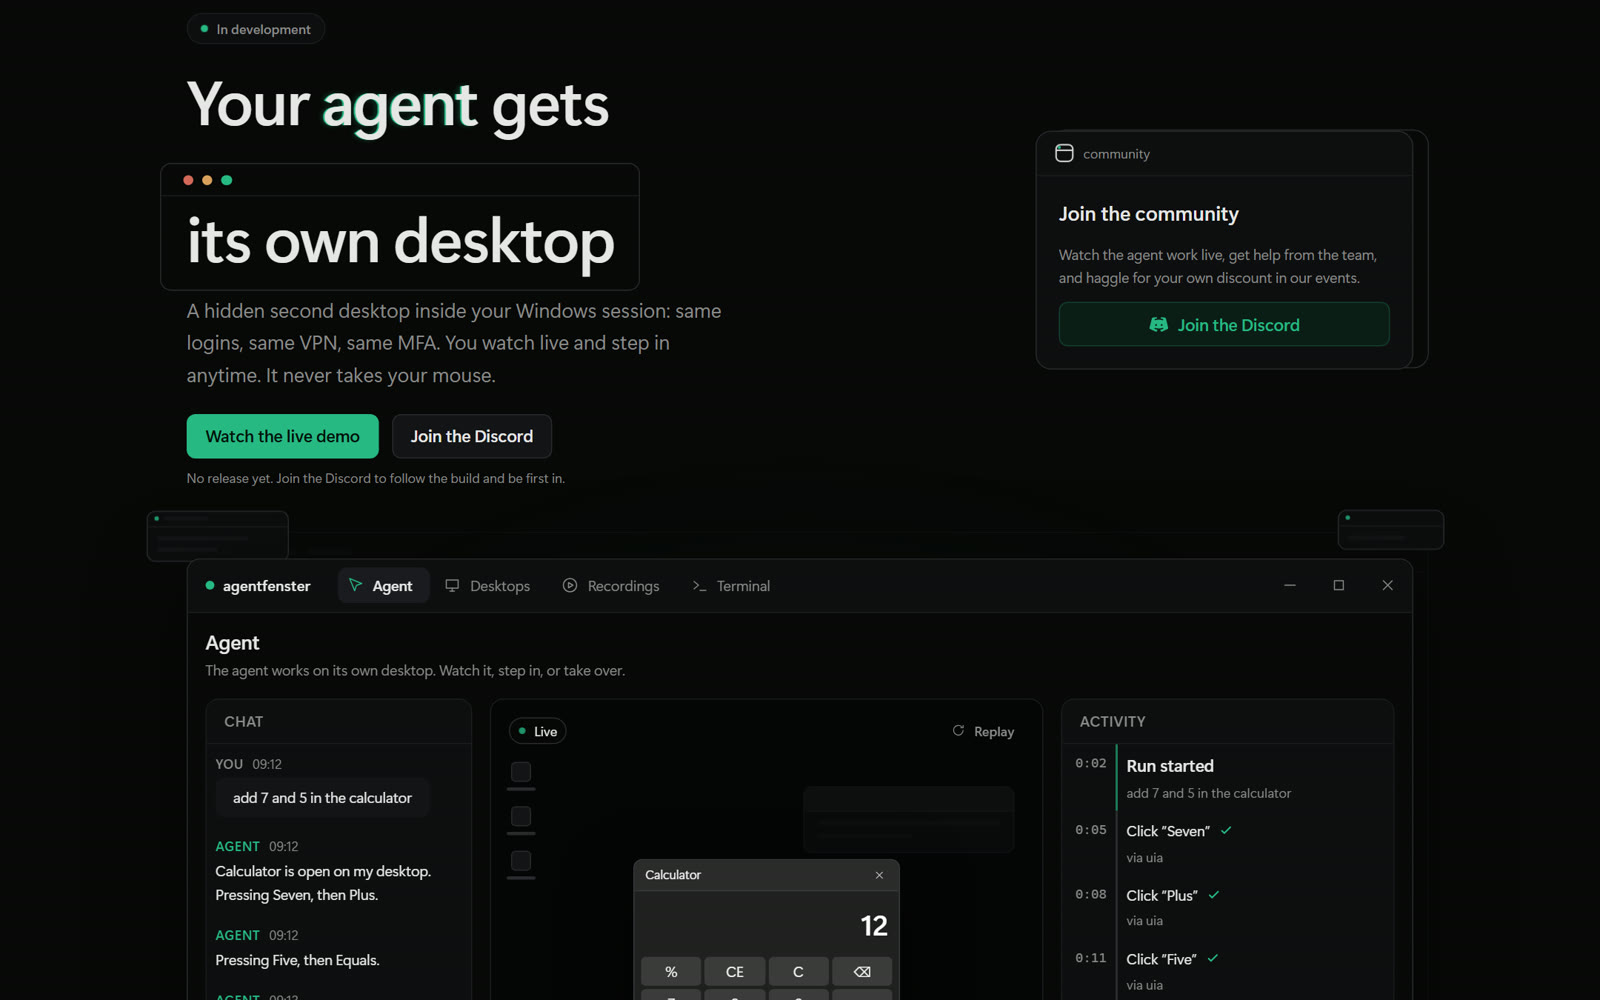Switch to the Desktops tab
This screenshot has height=1000, width=1600.
pyautogui.click(x=488, y=586)
